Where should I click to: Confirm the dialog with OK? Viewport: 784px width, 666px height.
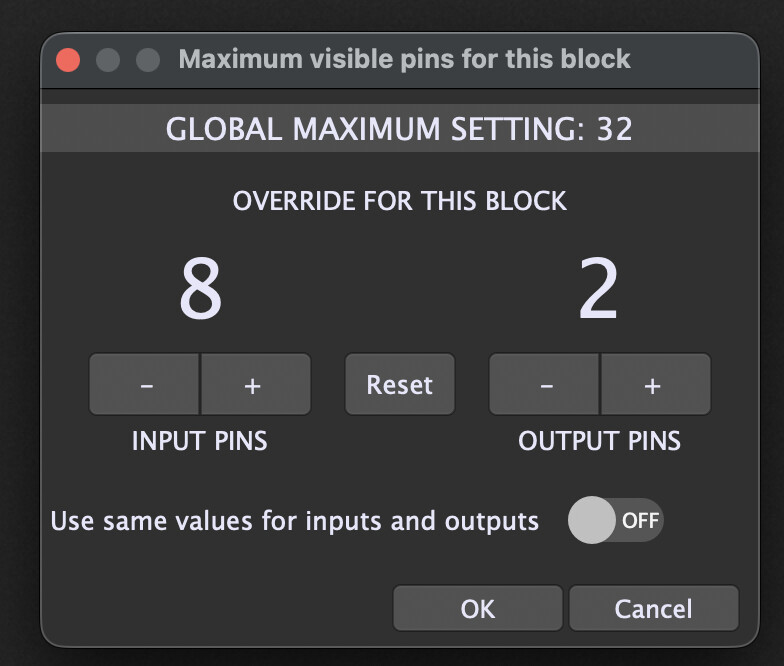[477, 609]
